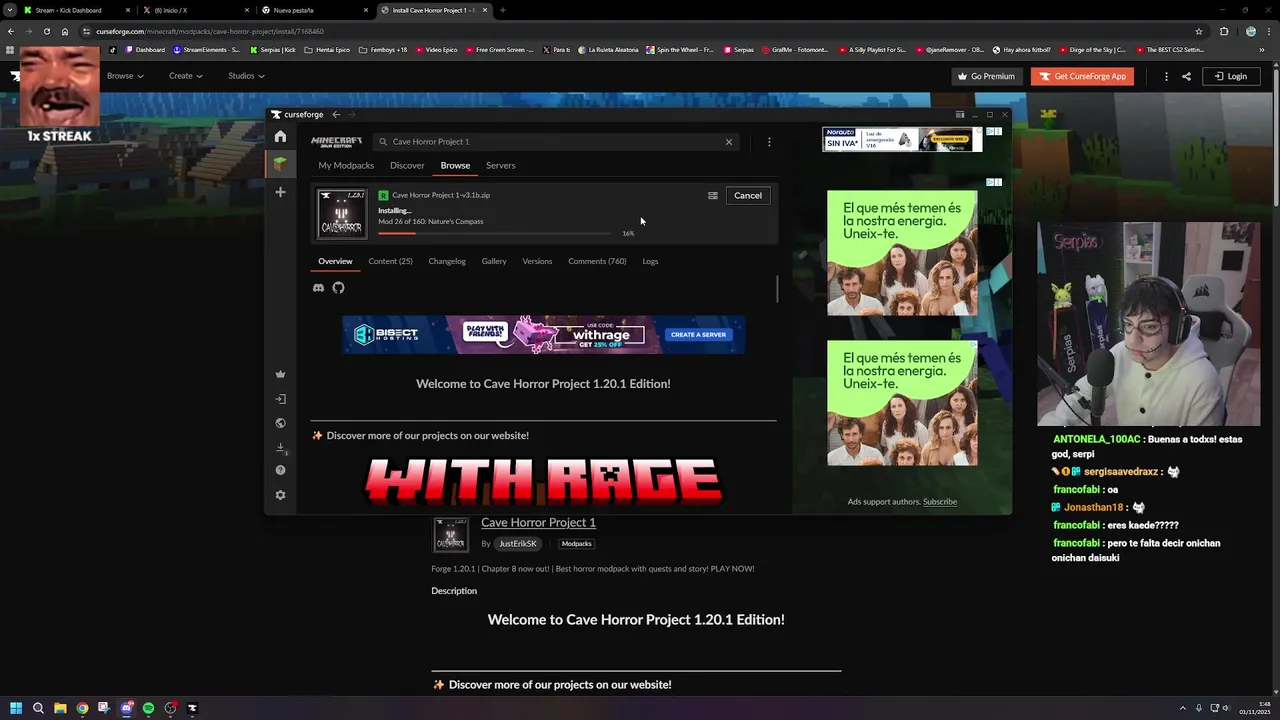Cancel the modpack installation

[748, 196]
